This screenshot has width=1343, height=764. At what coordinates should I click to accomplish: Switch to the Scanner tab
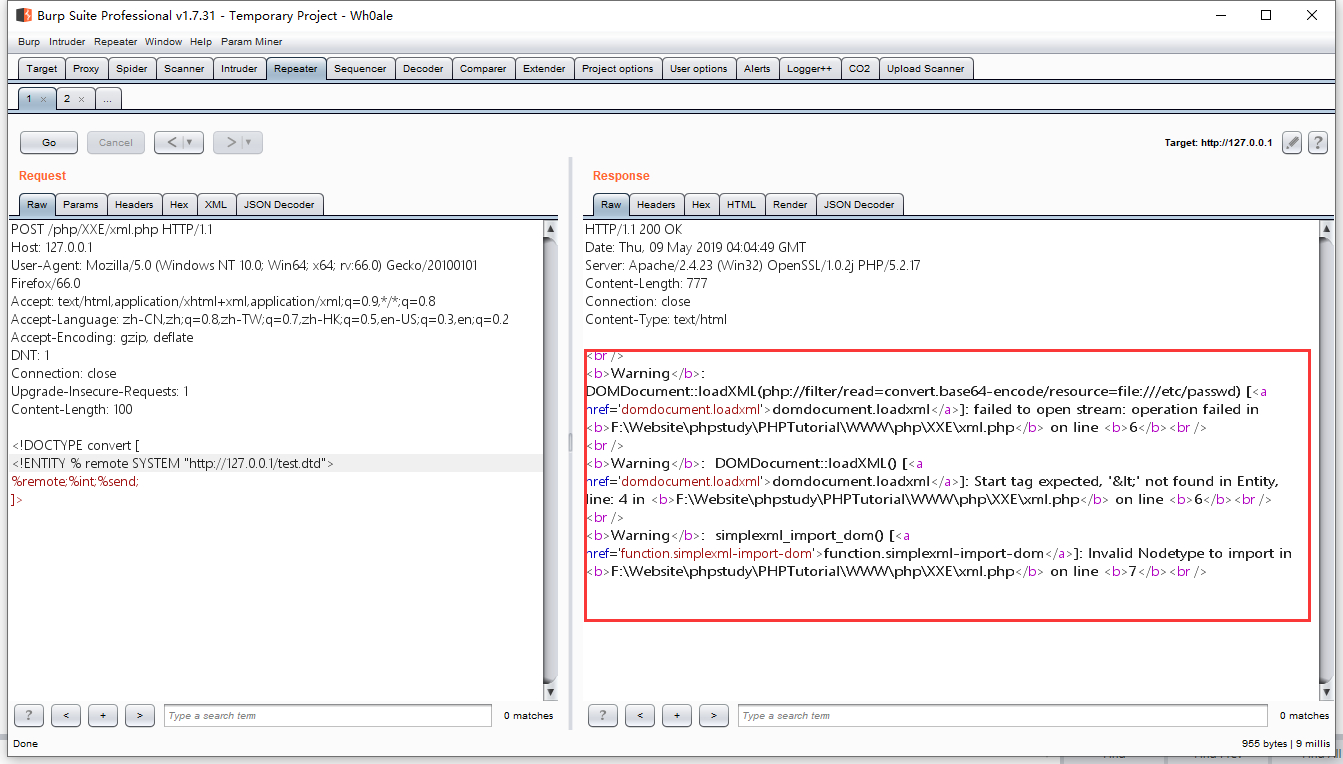(x=184, y=68)
